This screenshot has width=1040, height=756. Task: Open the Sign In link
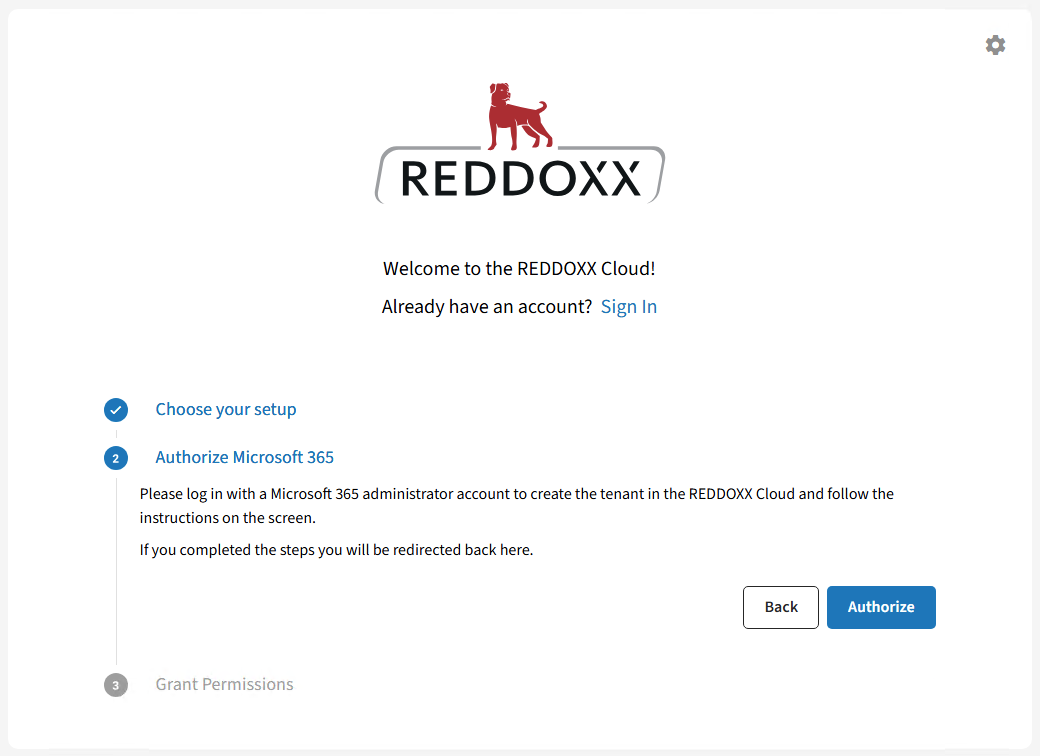[629, 306]
